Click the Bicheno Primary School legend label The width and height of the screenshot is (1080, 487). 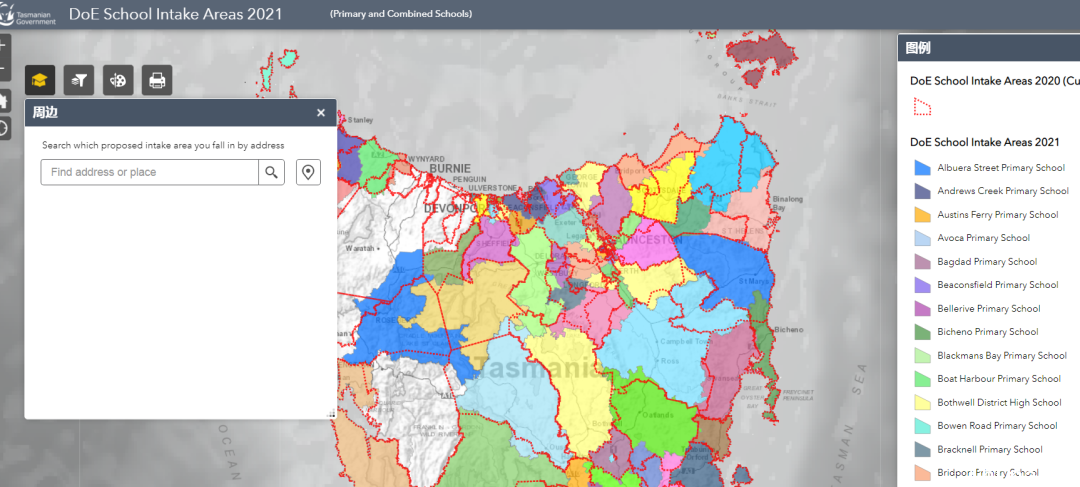pos(988,331)
